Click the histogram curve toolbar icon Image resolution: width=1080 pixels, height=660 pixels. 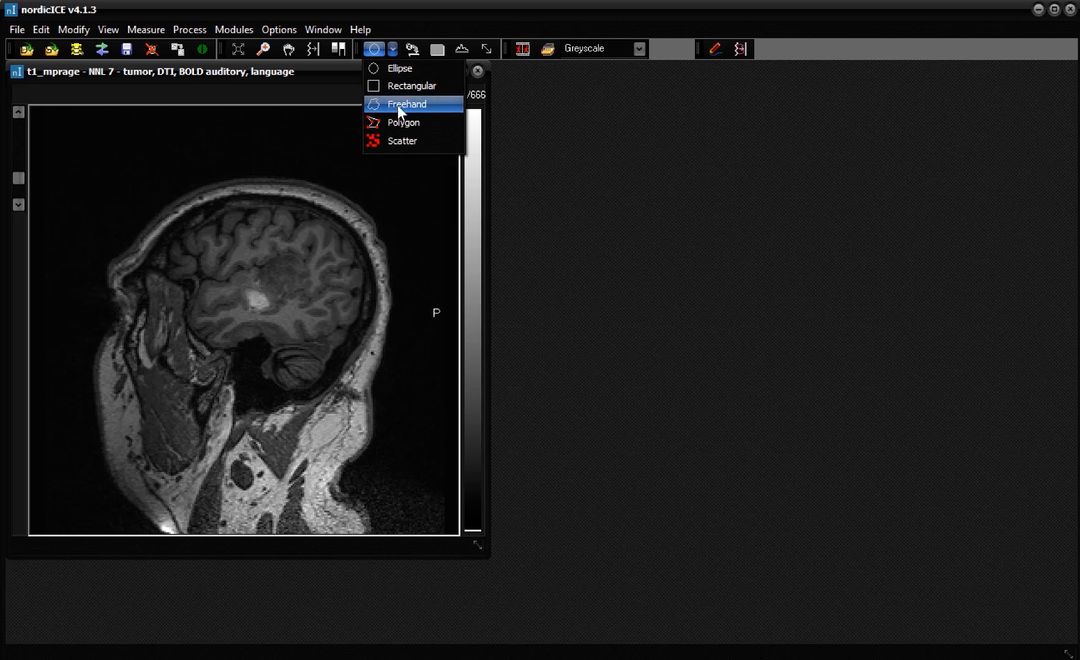point(462,49)
